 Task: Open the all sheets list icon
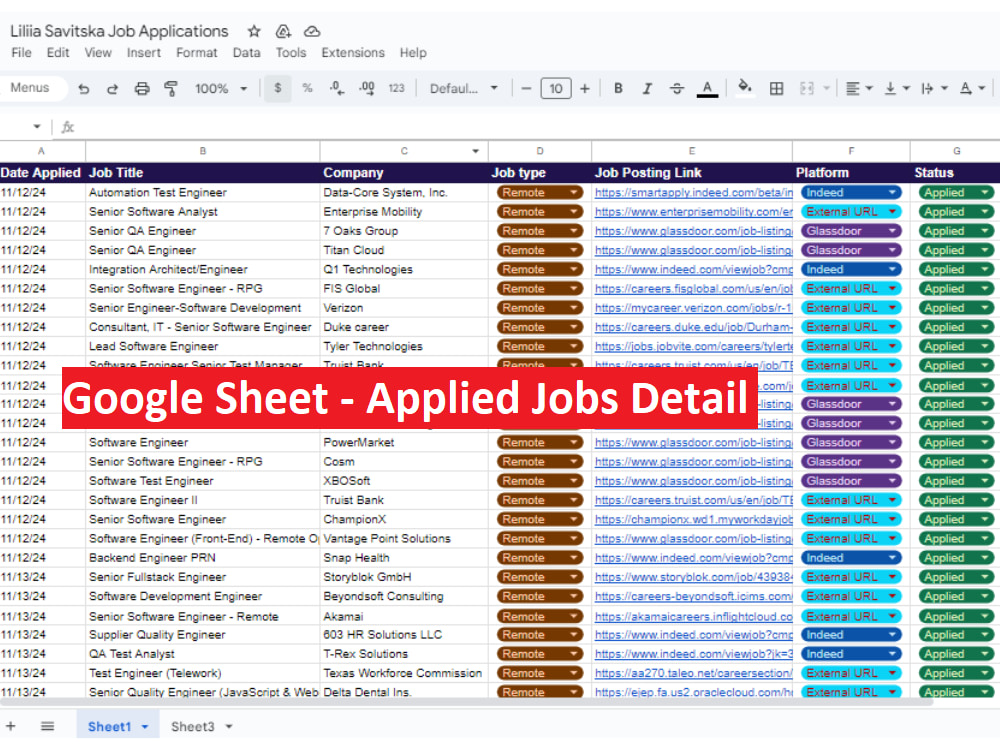click(47, 726)
